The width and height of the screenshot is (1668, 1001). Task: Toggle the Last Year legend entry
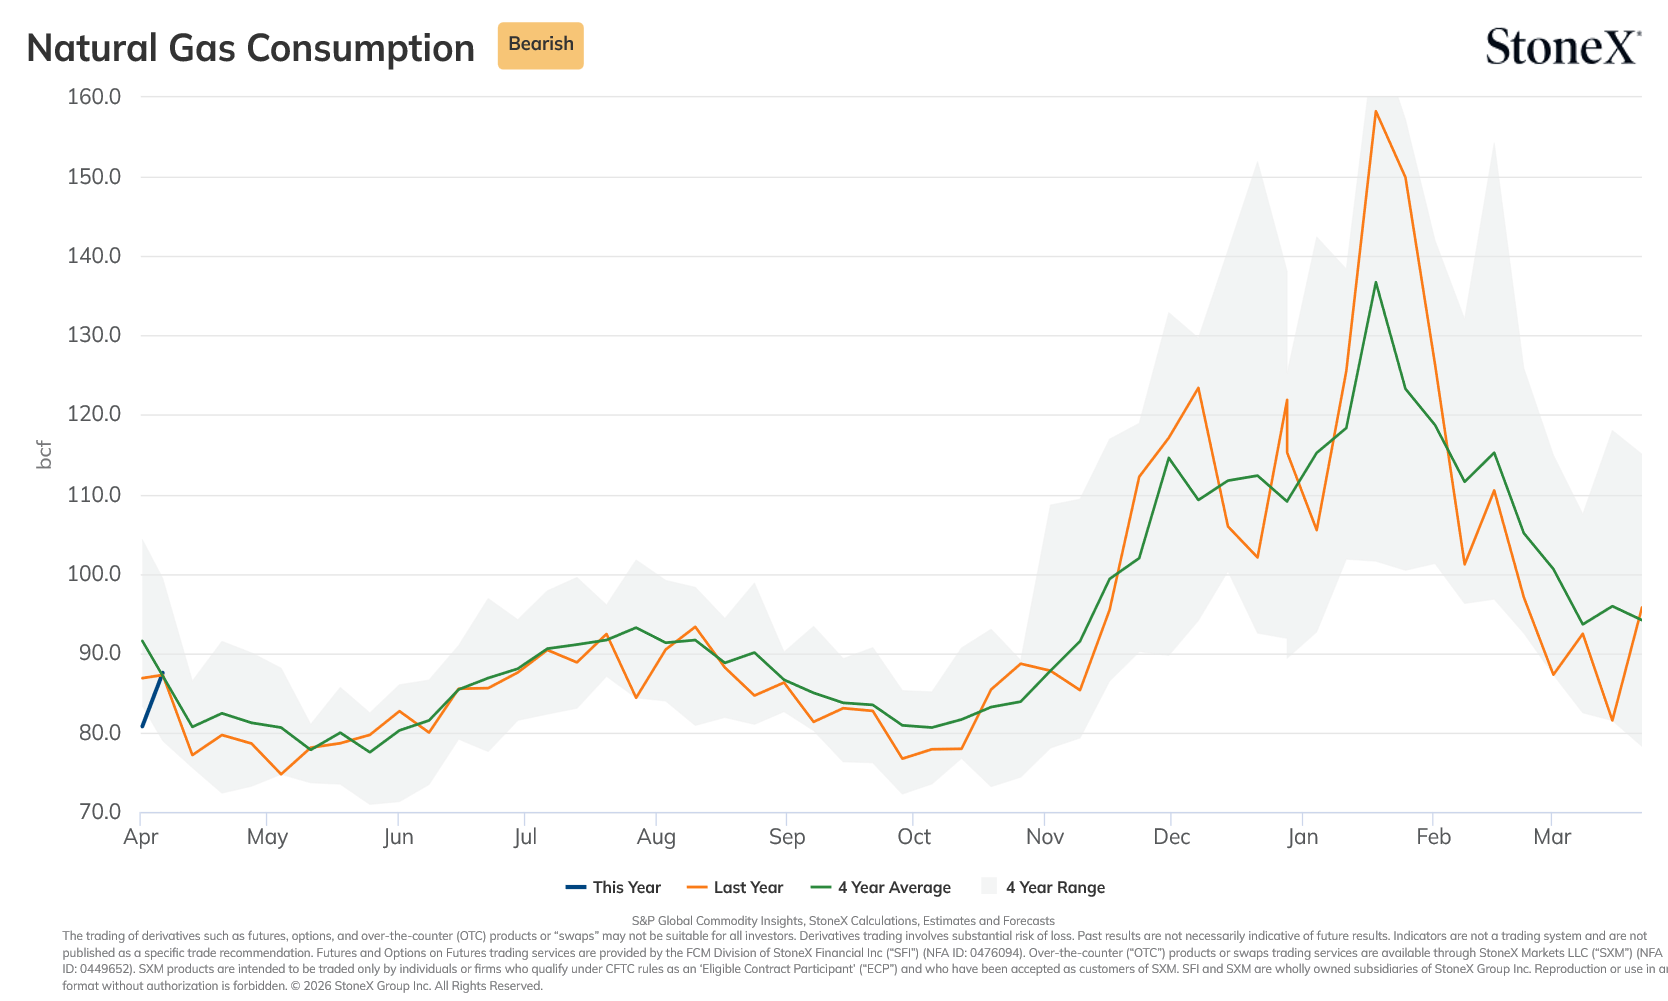[735, 887]
